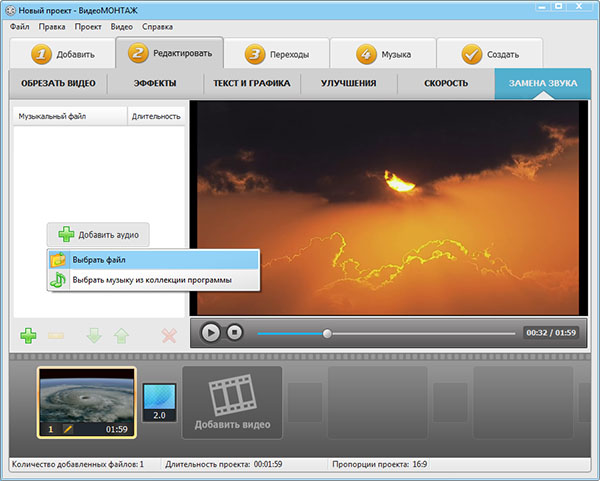Click the folder icon next to Выбрать файл

pyautogui.click(x=58, y=260)
